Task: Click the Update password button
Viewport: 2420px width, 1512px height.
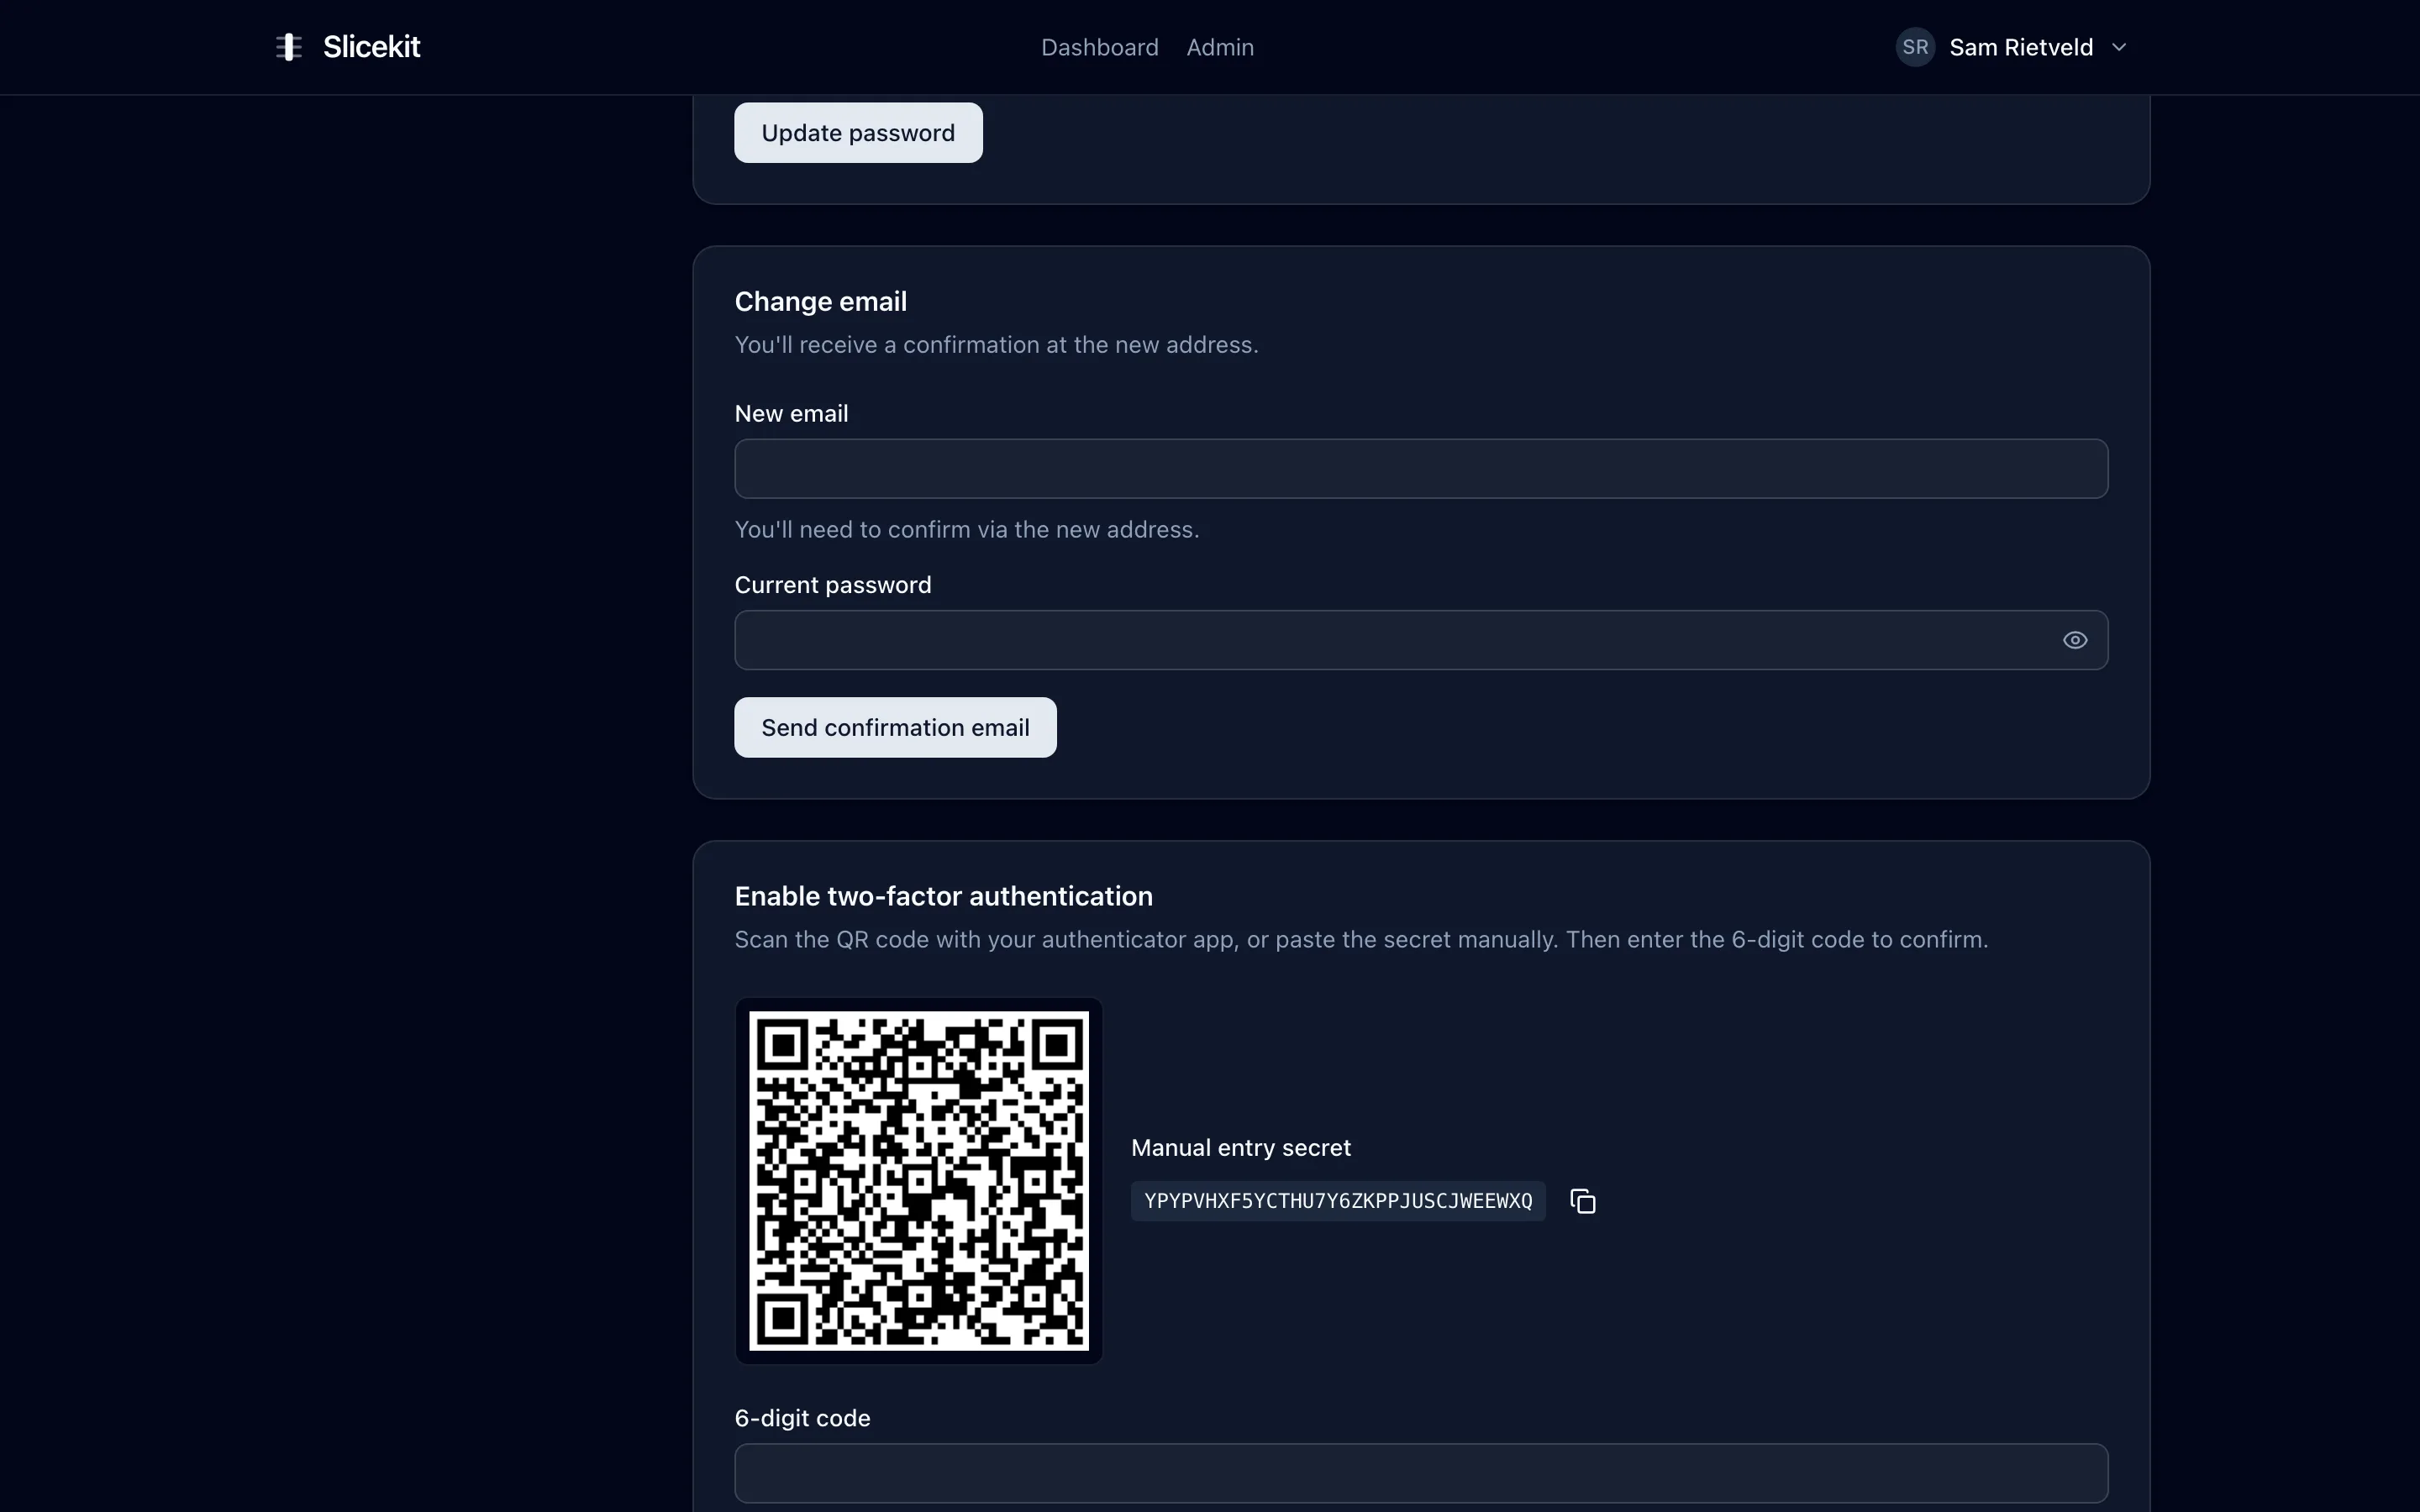Action: pyautogui.click(x=858, y=133)
